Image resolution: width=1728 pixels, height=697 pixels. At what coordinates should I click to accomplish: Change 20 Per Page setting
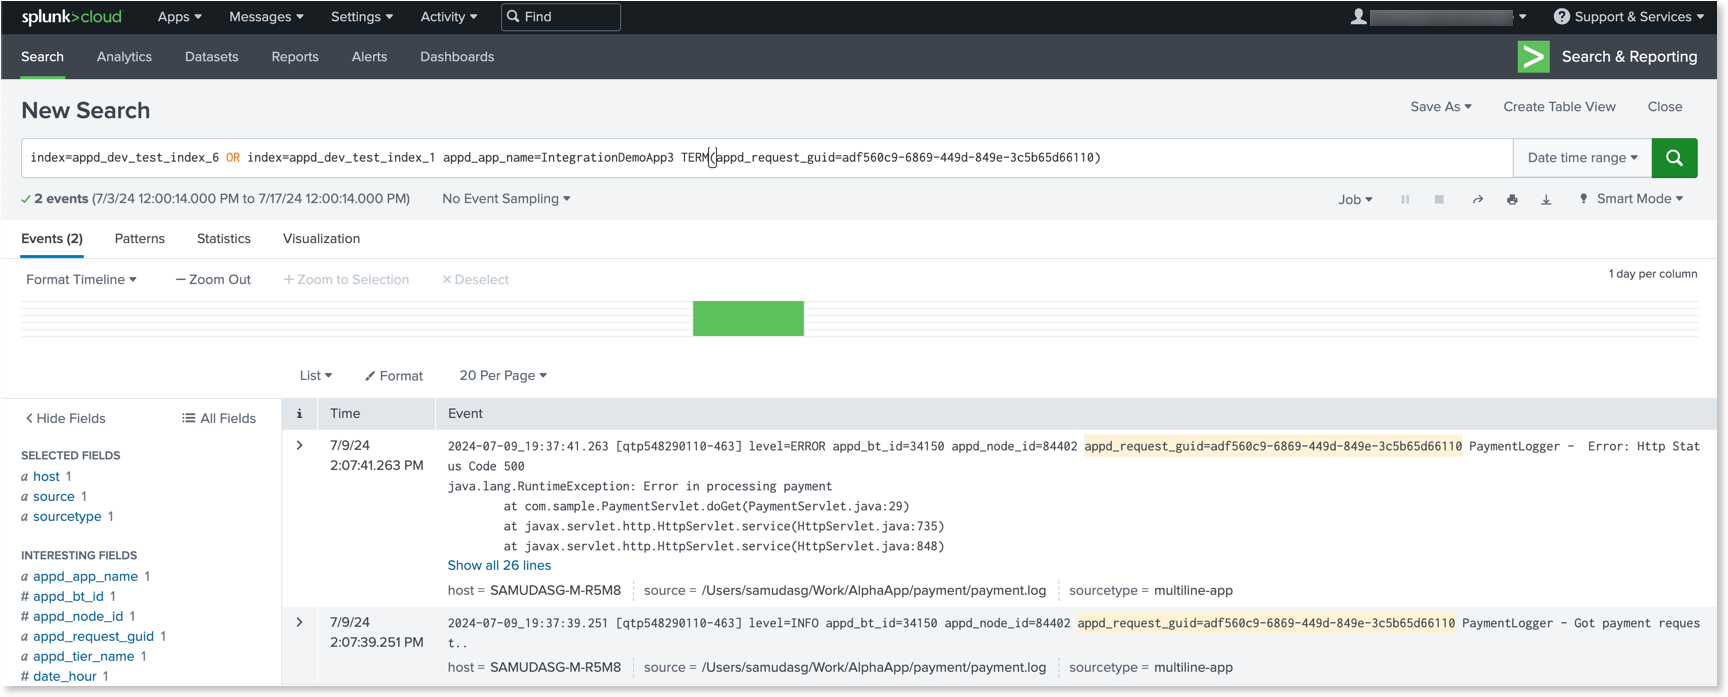503,376
